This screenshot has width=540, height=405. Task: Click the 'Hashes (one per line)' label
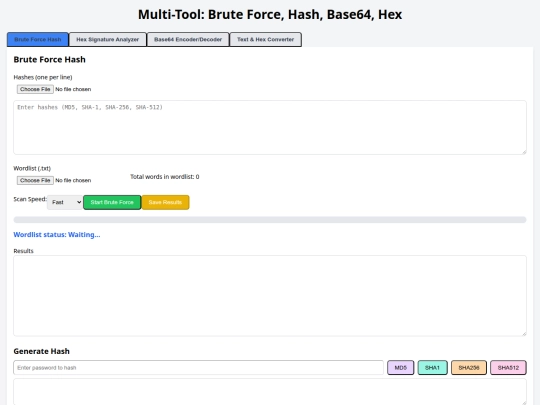pyautogui.click(x=43, y=77)
